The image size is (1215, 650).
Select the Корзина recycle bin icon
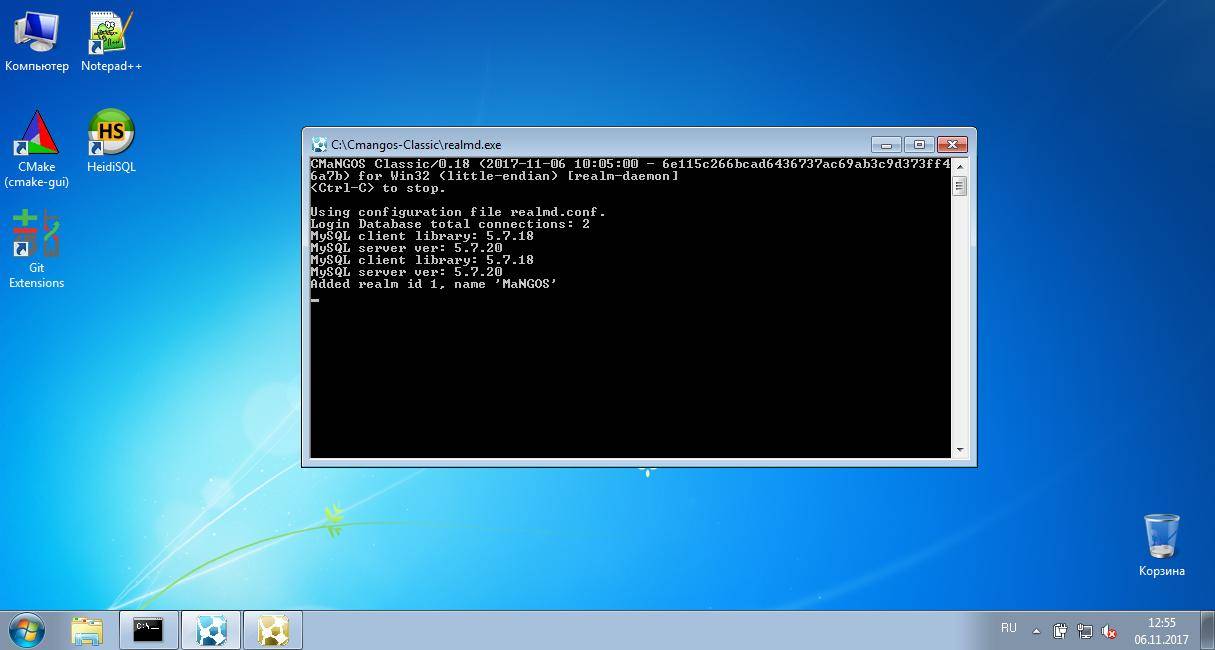[1161, 546]
